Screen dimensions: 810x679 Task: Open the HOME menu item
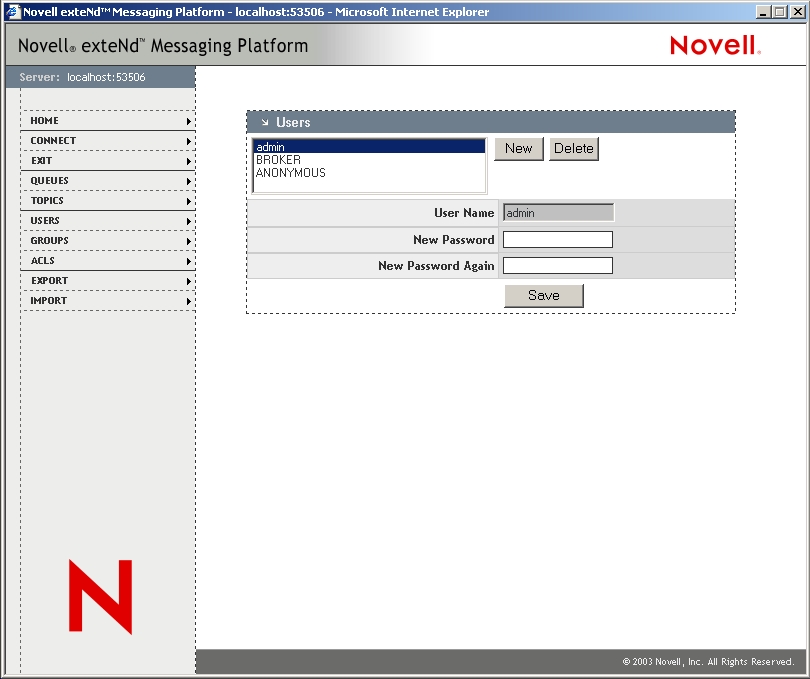[x=107, y=120]
